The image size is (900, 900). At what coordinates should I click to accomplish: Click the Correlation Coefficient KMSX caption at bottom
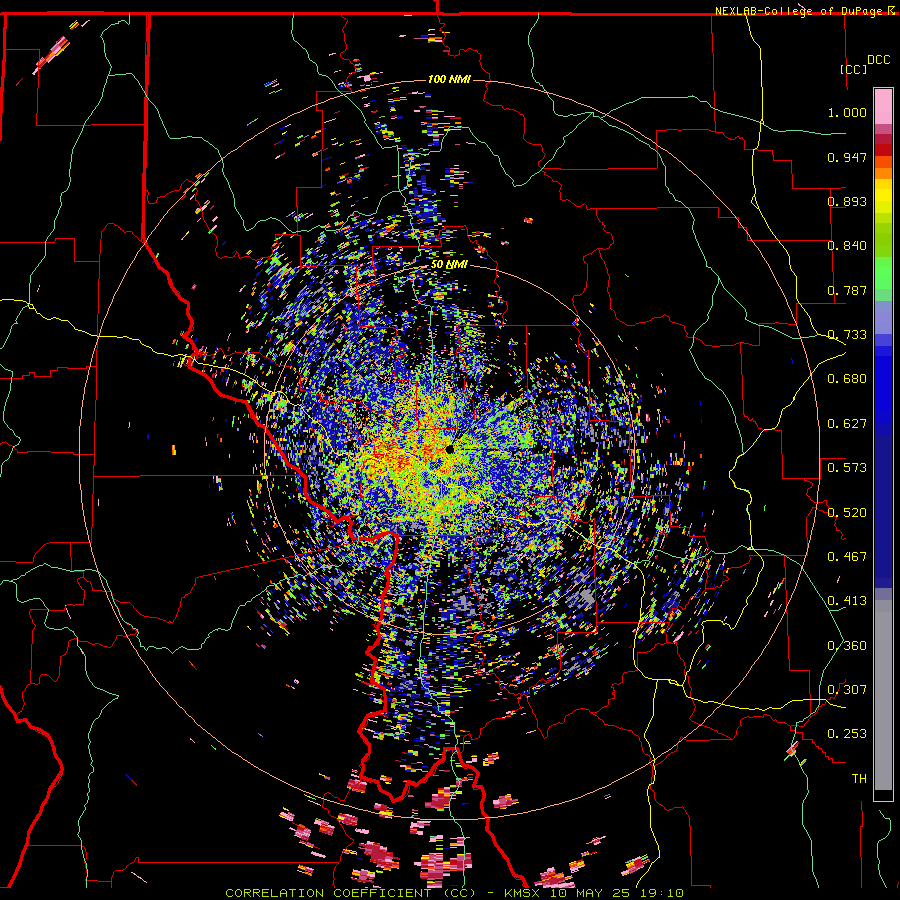point(454,893)
